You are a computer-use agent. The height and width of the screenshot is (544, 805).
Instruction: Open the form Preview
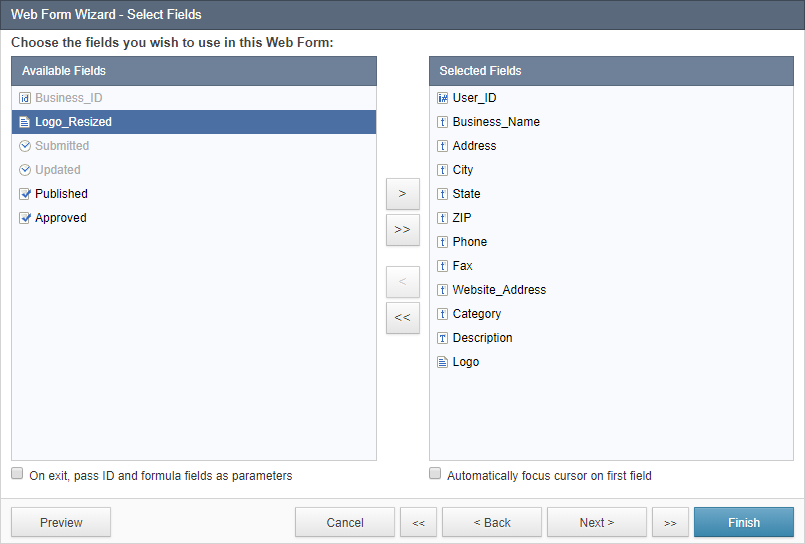[61, 522]
